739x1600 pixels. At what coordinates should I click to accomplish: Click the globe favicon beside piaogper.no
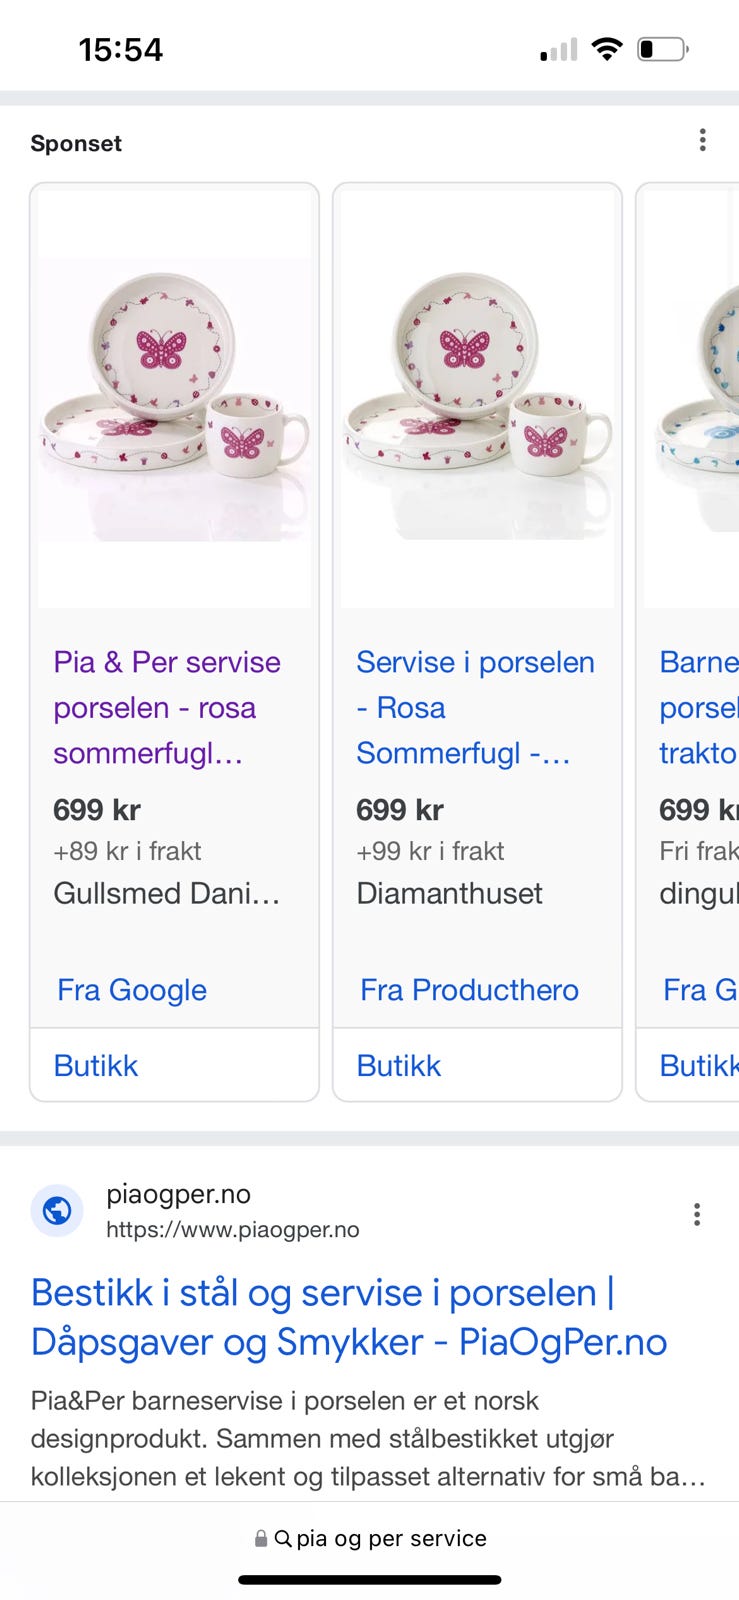[57, 1210]
